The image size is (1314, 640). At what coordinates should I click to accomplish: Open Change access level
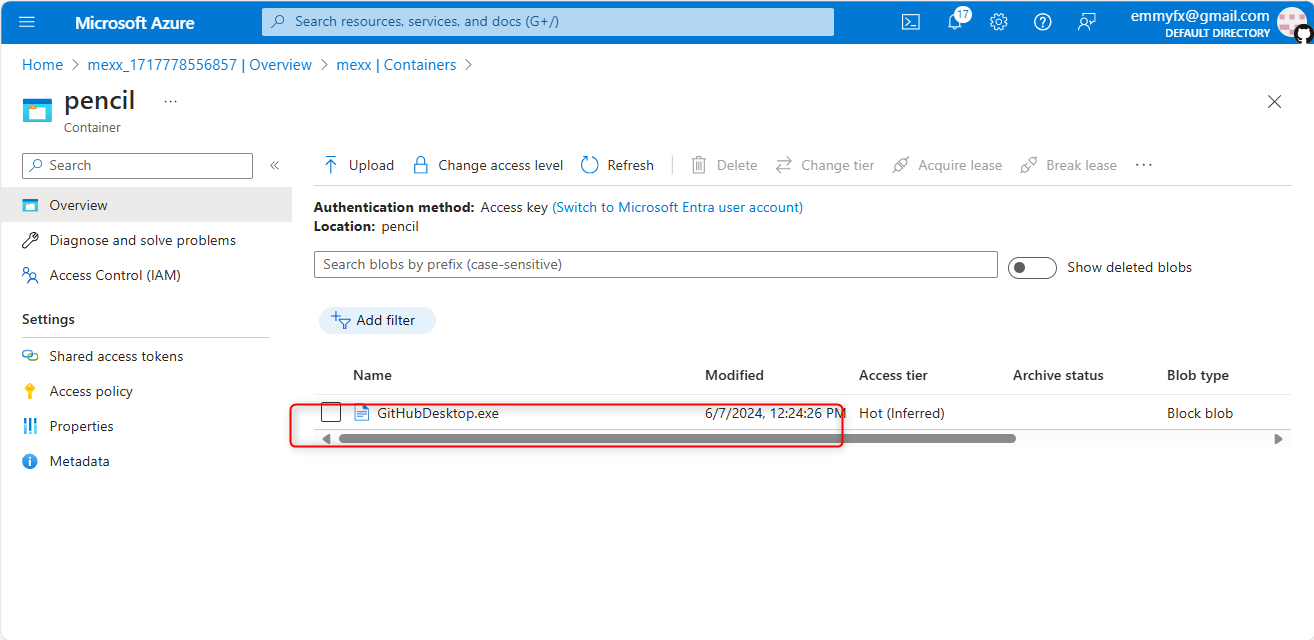coord(488,165)
